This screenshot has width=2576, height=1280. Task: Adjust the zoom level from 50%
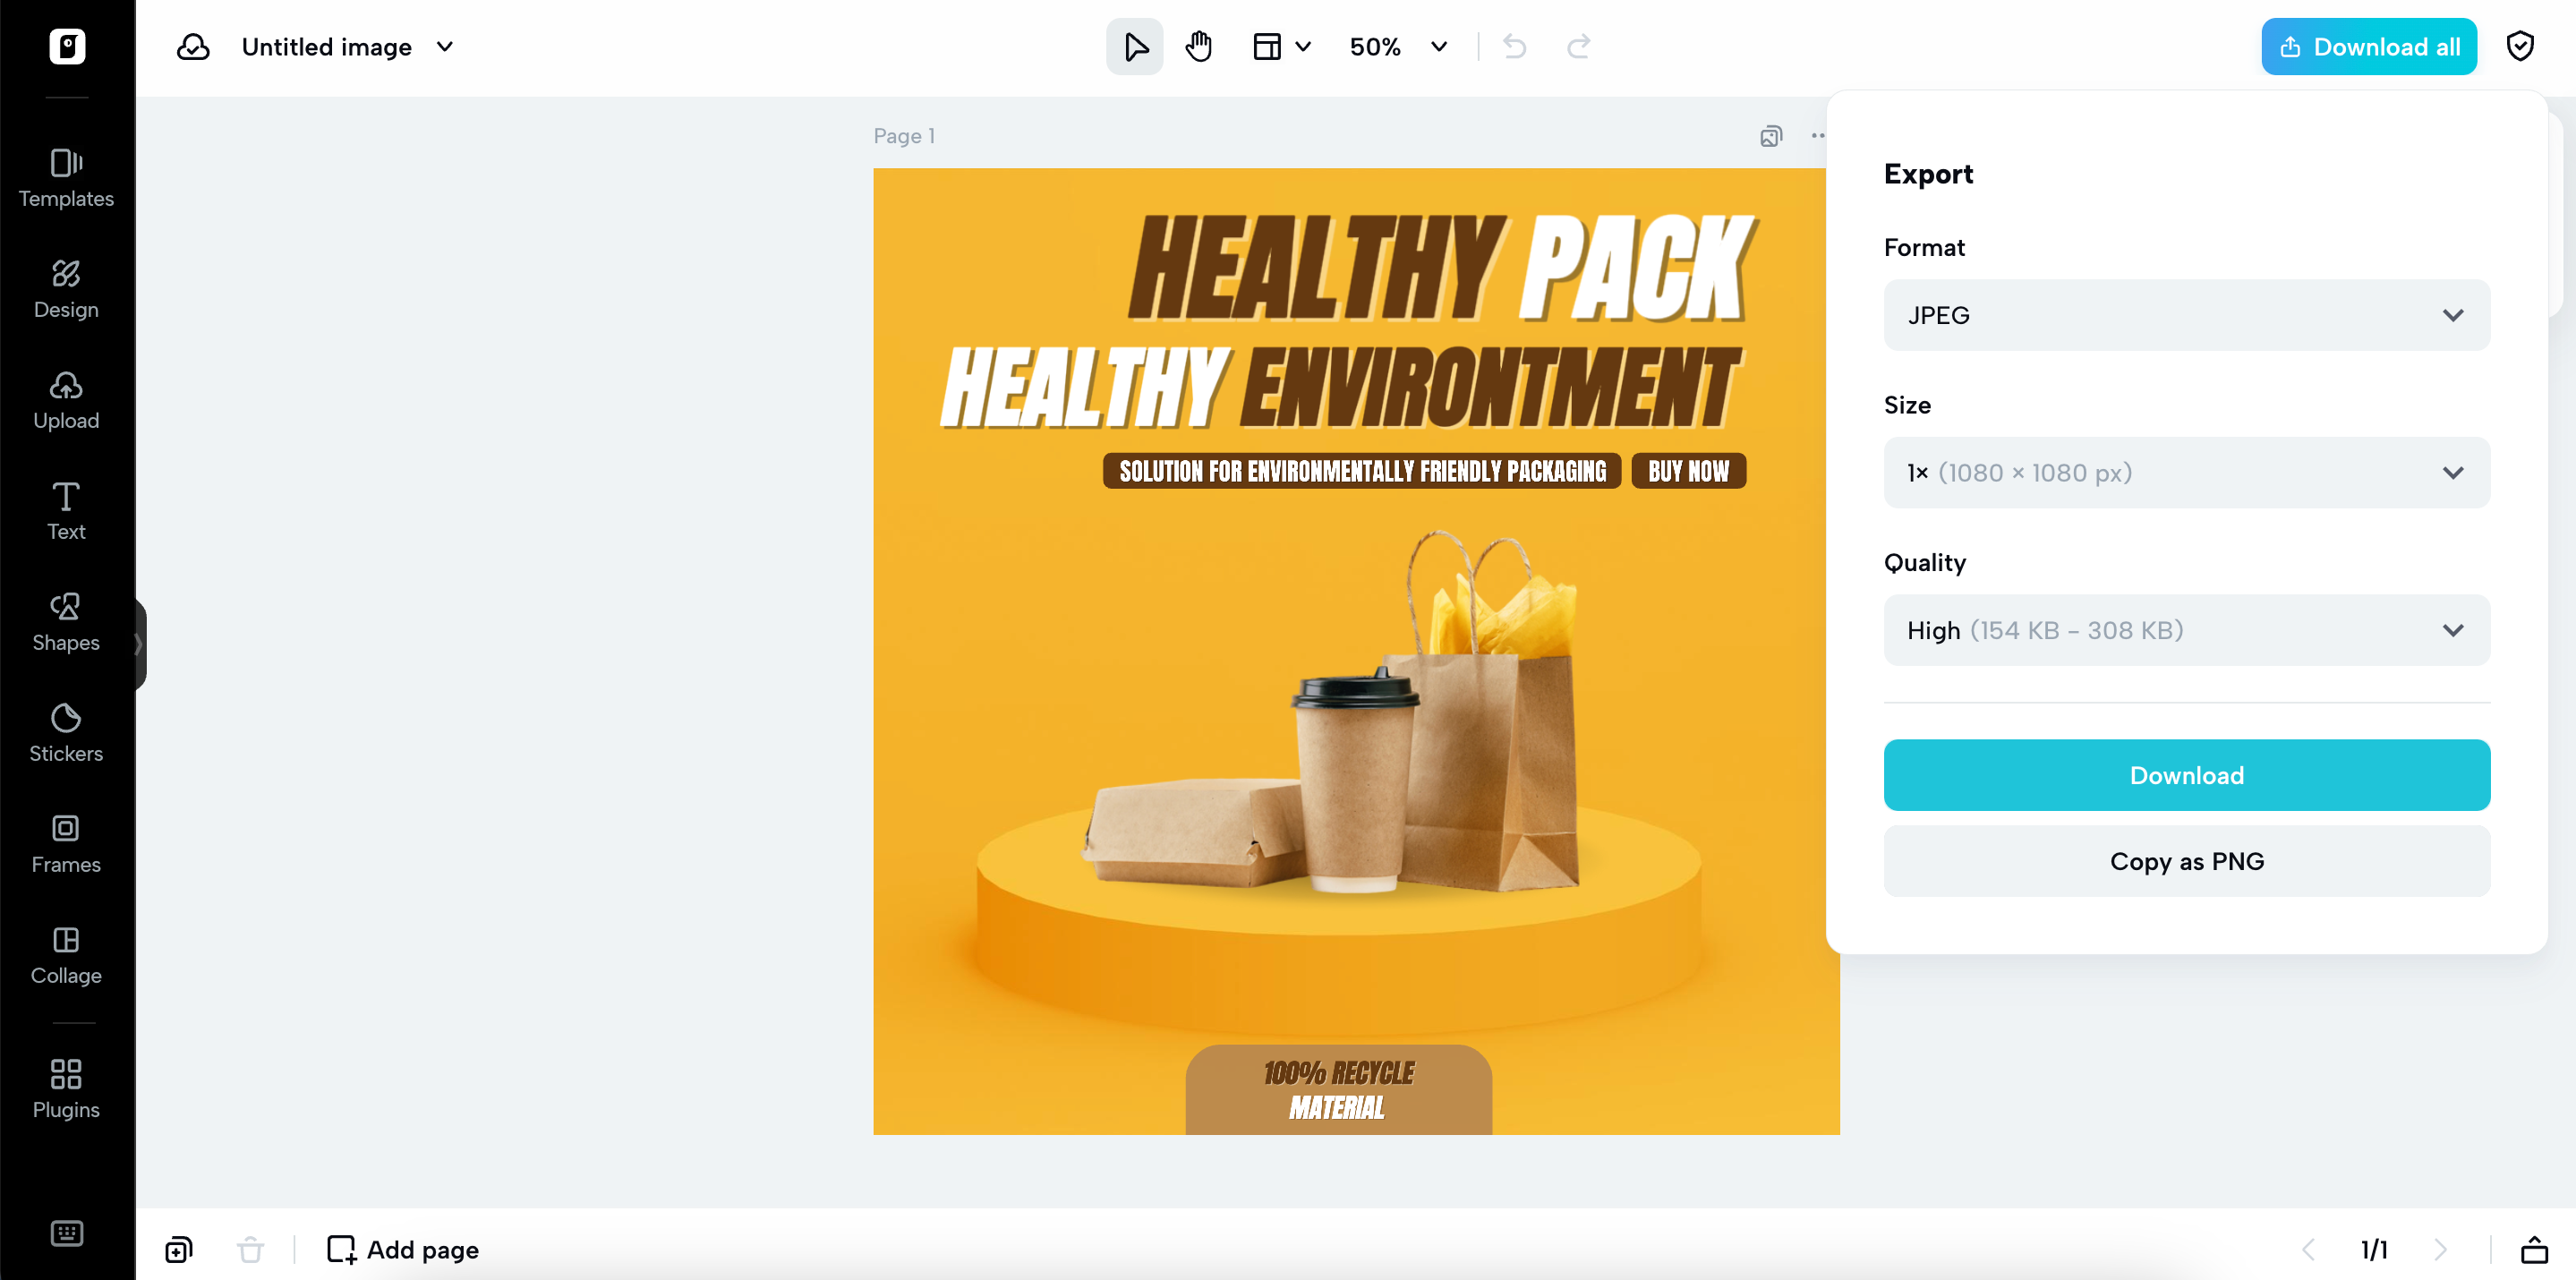(1398, 46)
